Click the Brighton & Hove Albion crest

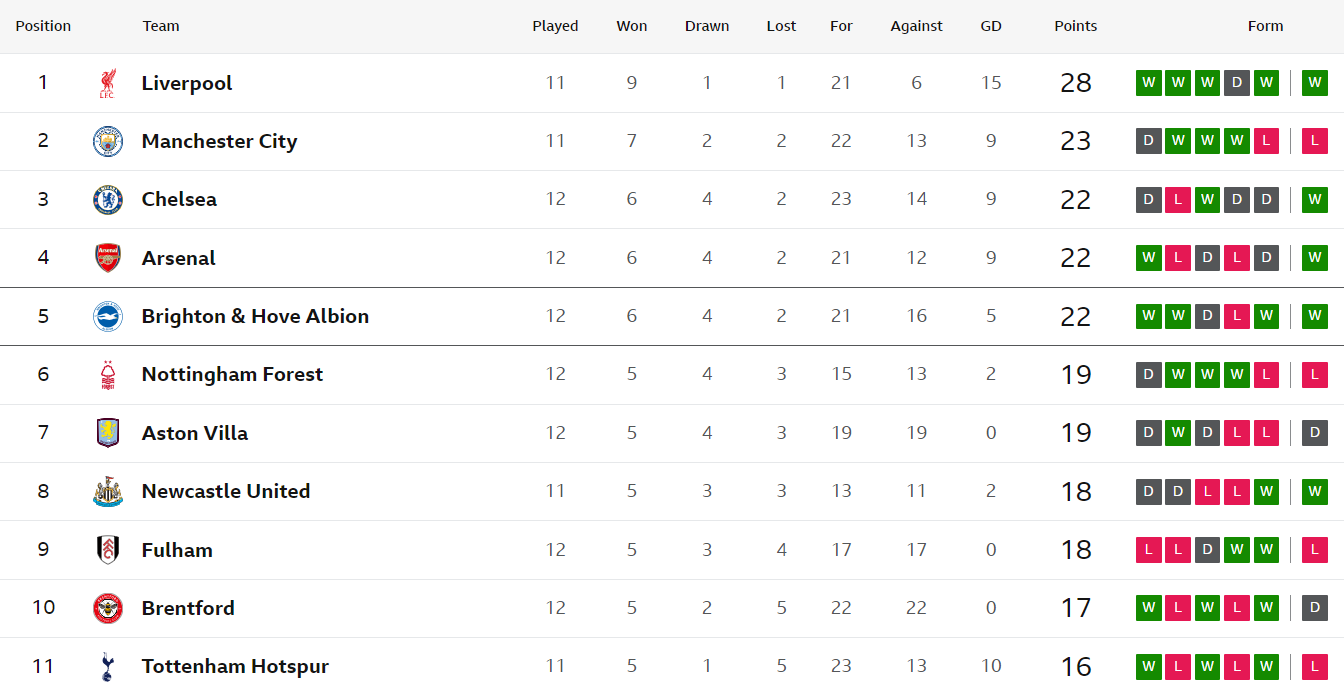tap(107, 316)
